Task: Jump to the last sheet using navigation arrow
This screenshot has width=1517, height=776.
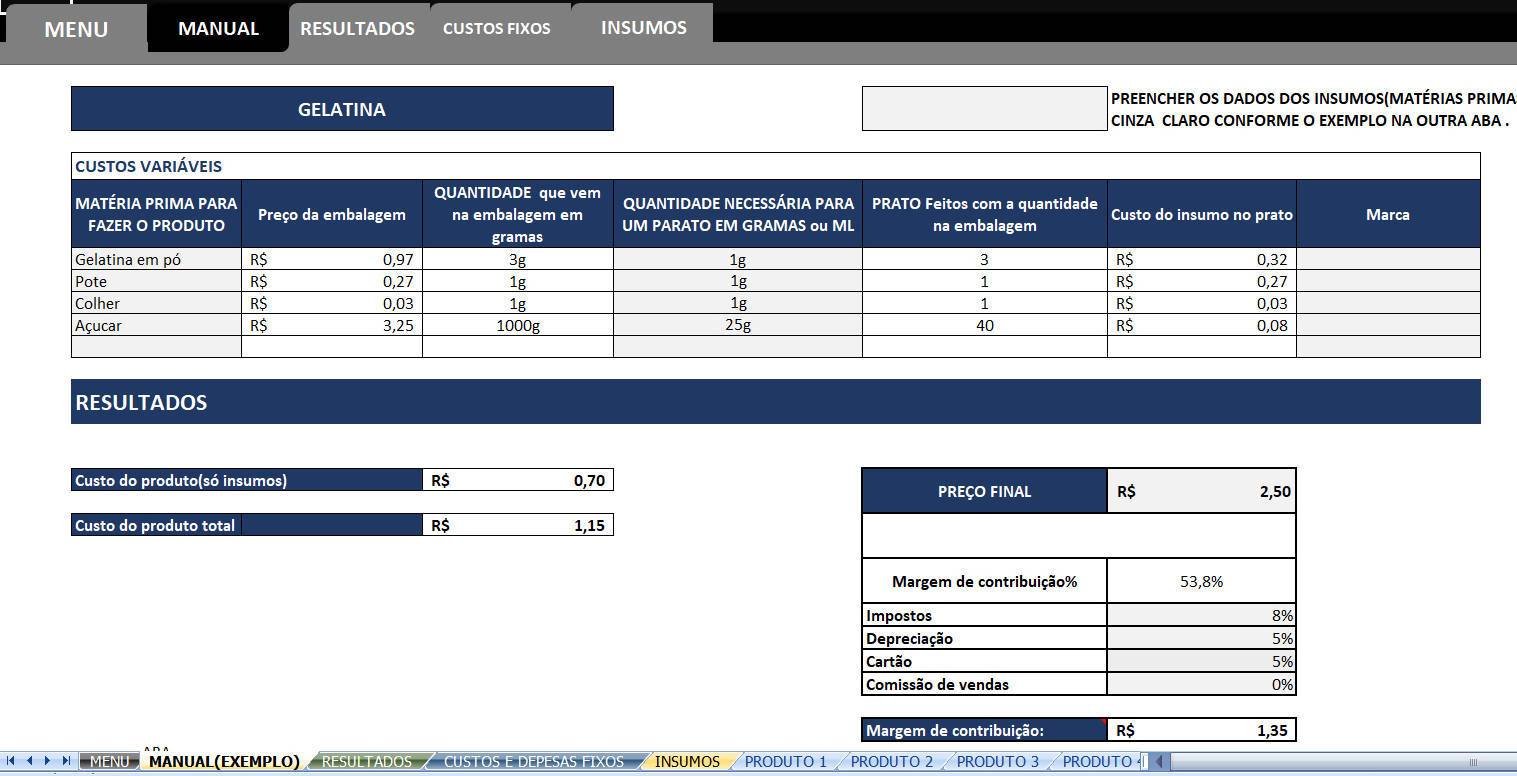Action: pyautogui.click(x=66, y=761)
